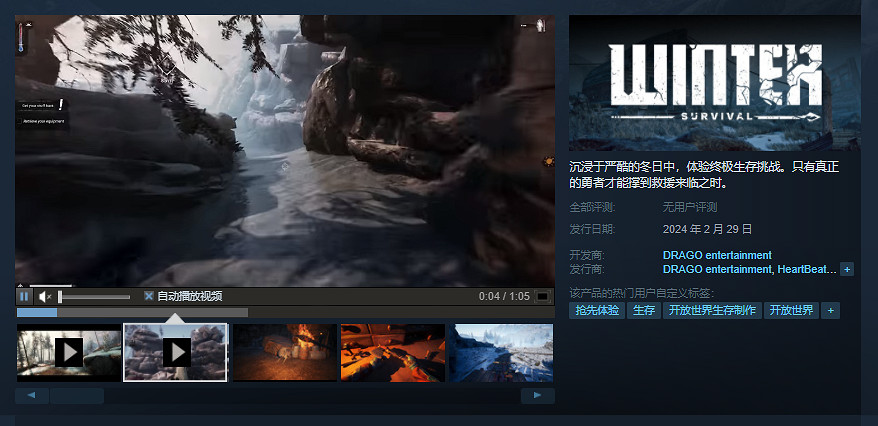Expand the publisher list with plus button
878x426 pixels.
click(x=847, y=269)
